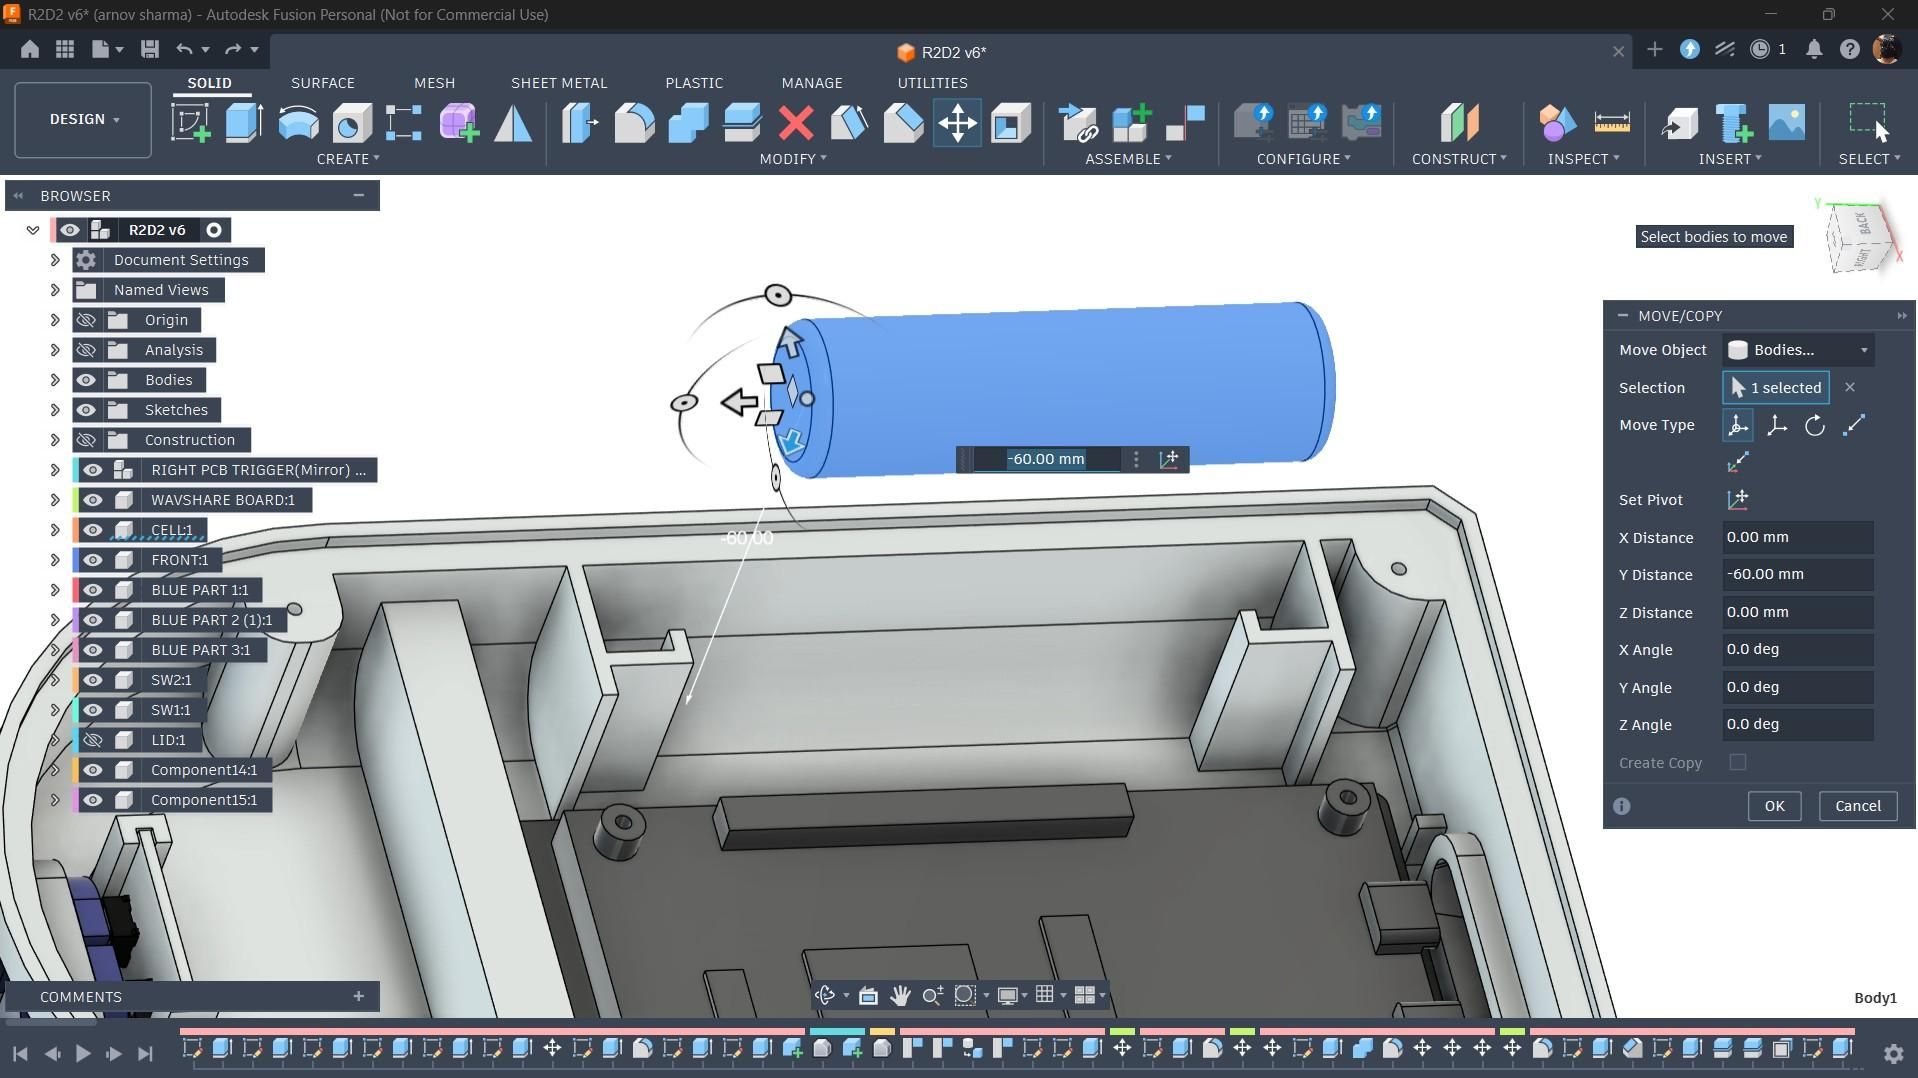Select the Revolve tool
This screenshot has height=1078, width=1918.
[x=298, y=123]
